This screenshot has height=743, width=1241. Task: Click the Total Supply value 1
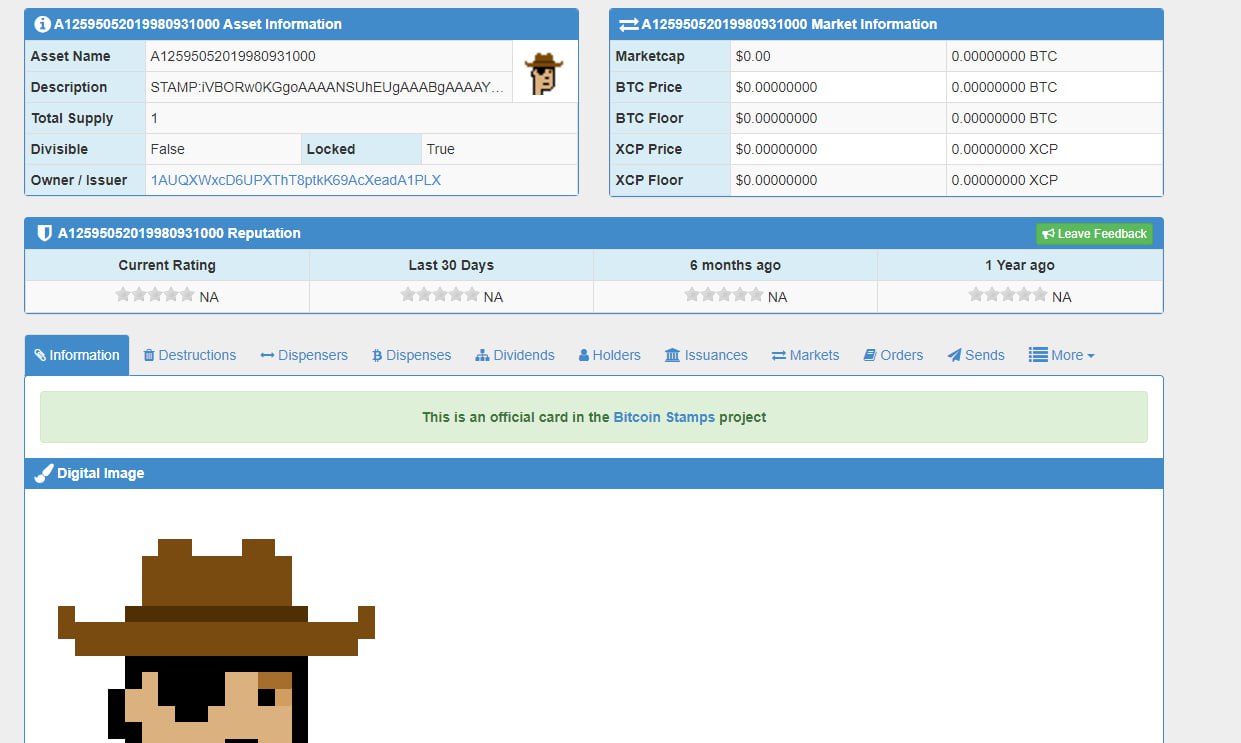click(x=154, y=118)
